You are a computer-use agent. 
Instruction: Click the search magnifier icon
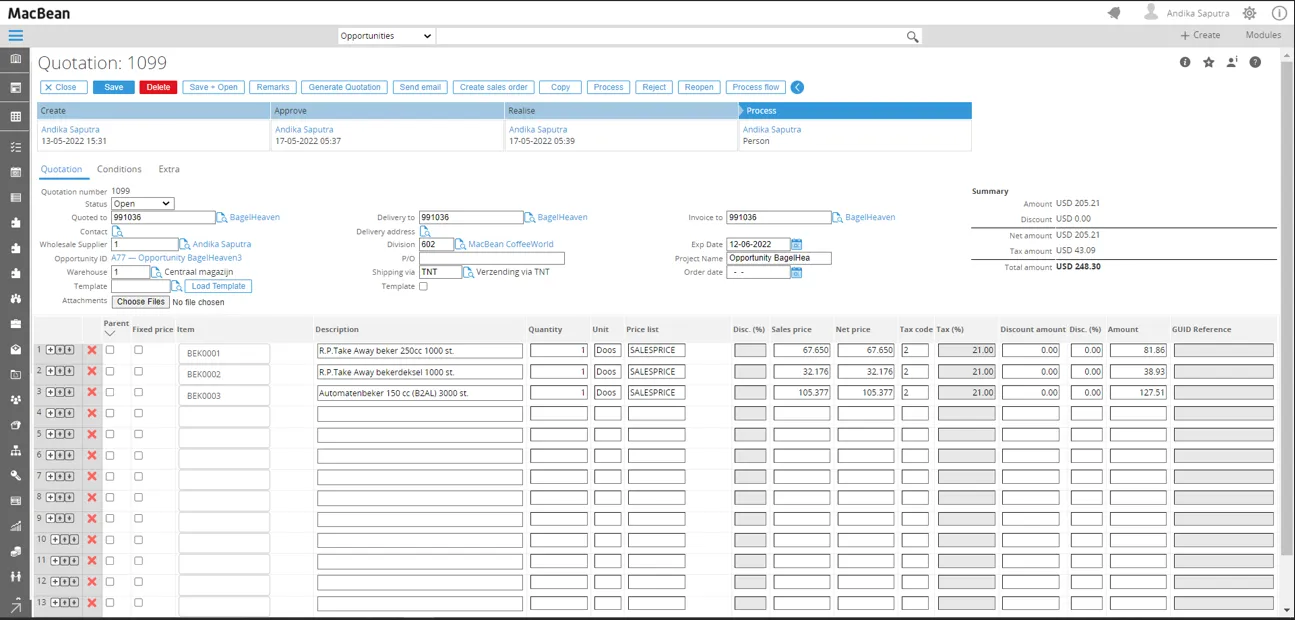click(x=912, y=36)
